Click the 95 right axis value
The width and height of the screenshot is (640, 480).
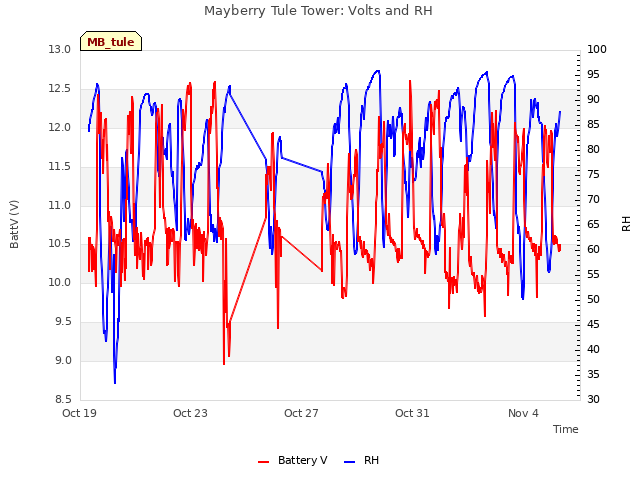point(593,74)
